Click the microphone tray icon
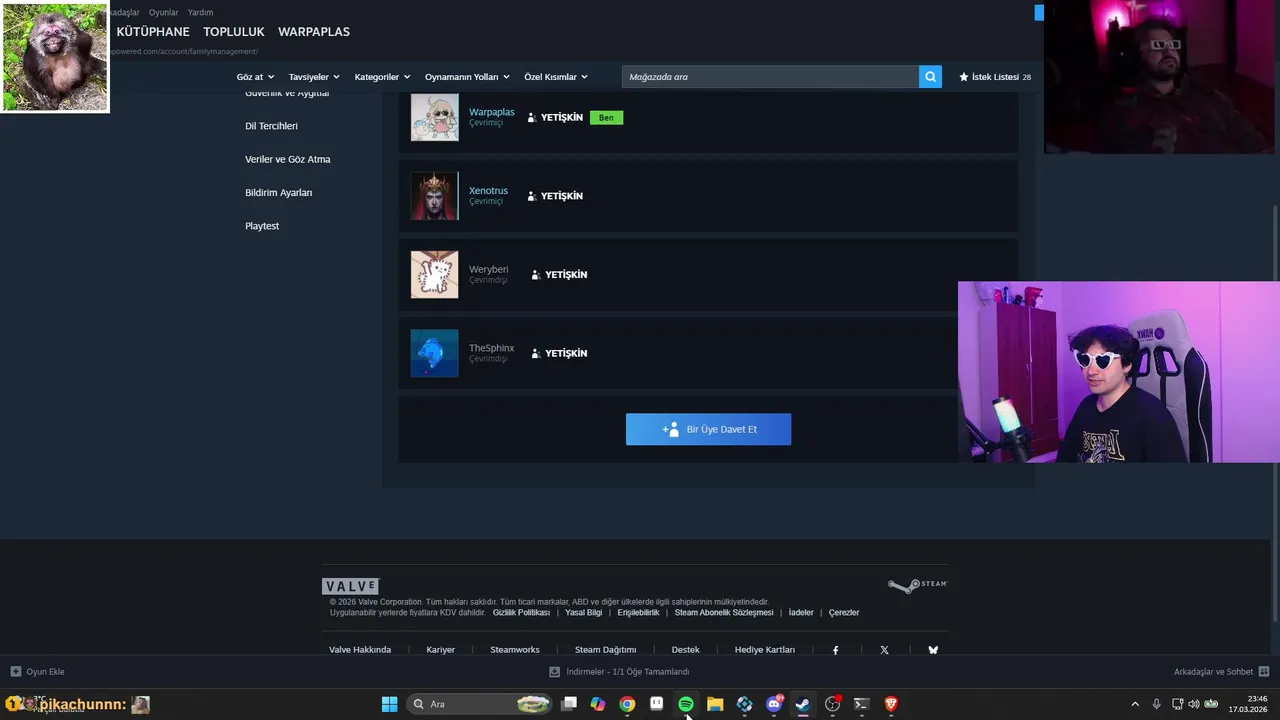Screen dimensions: 1280x720 pos(1156,704)
